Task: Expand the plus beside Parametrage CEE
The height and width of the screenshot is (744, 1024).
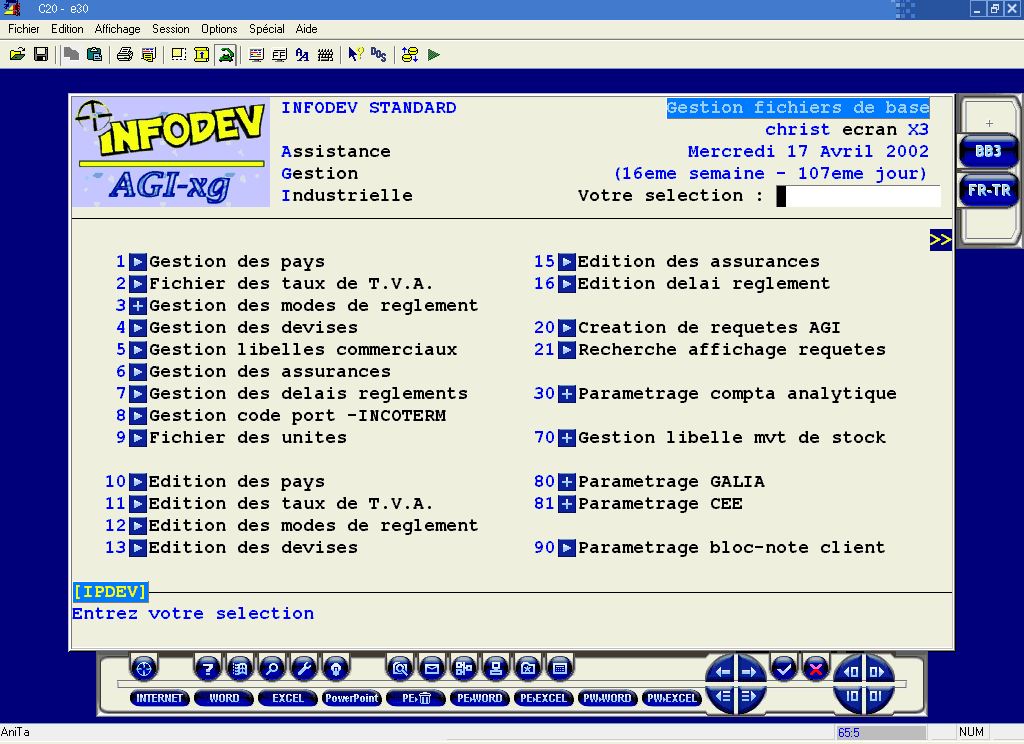Action: (x=567, y=504)
